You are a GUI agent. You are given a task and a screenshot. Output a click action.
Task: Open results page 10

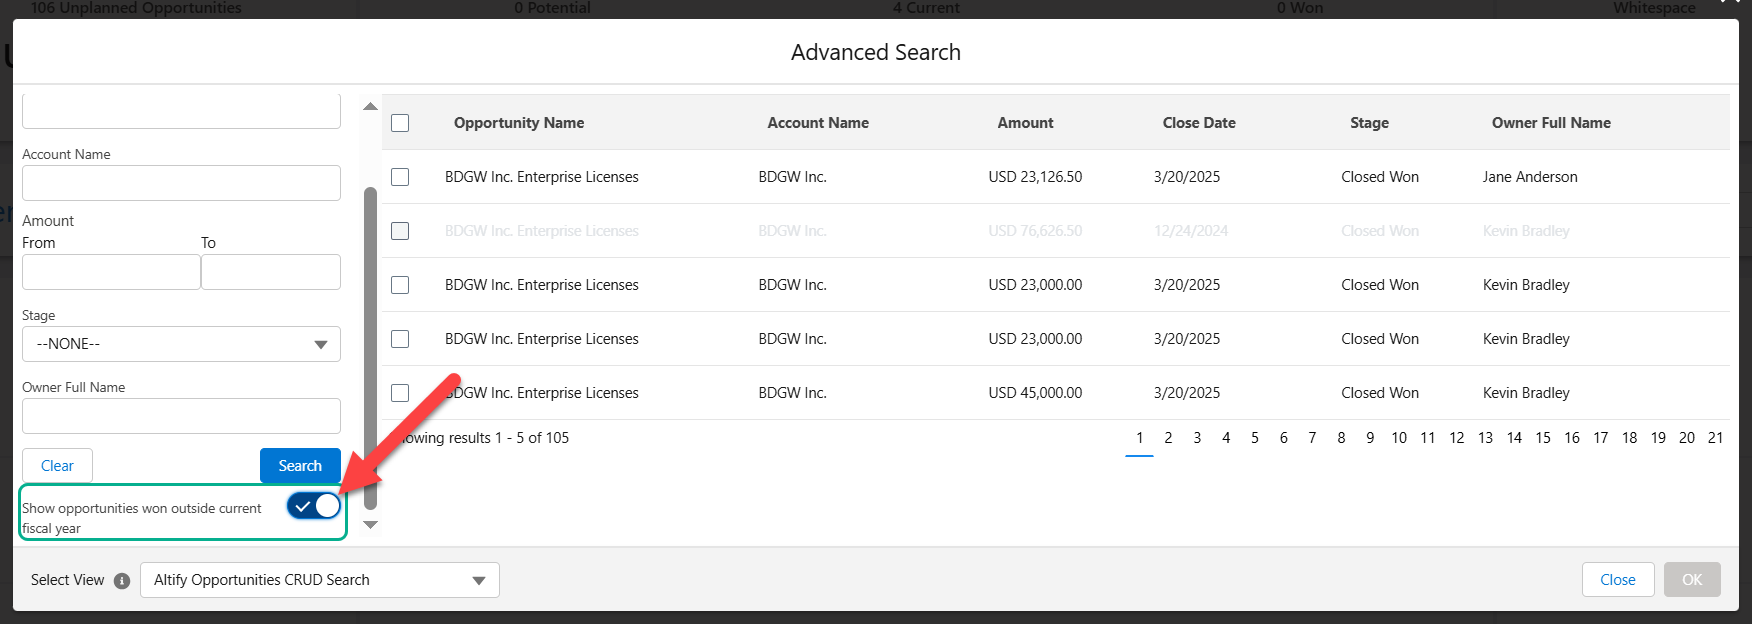click(x=1398, y=438)
